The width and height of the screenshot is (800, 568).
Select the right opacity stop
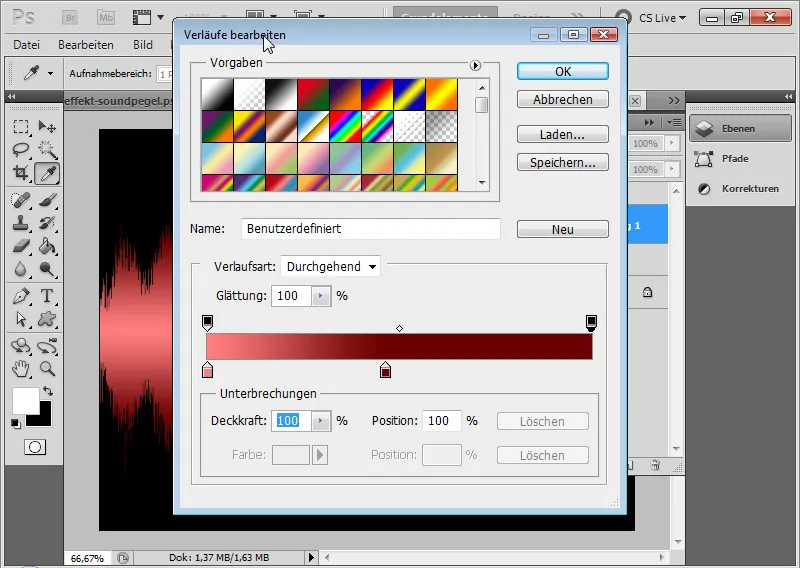click(x=591, y=323)
